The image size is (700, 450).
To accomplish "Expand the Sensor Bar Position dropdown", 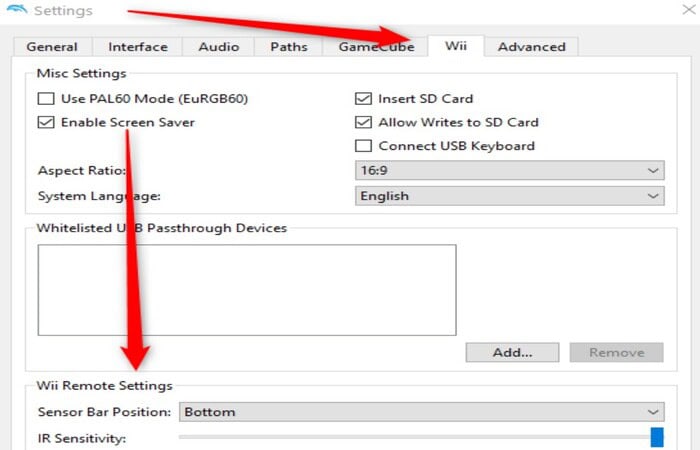I will coord(421,412).
